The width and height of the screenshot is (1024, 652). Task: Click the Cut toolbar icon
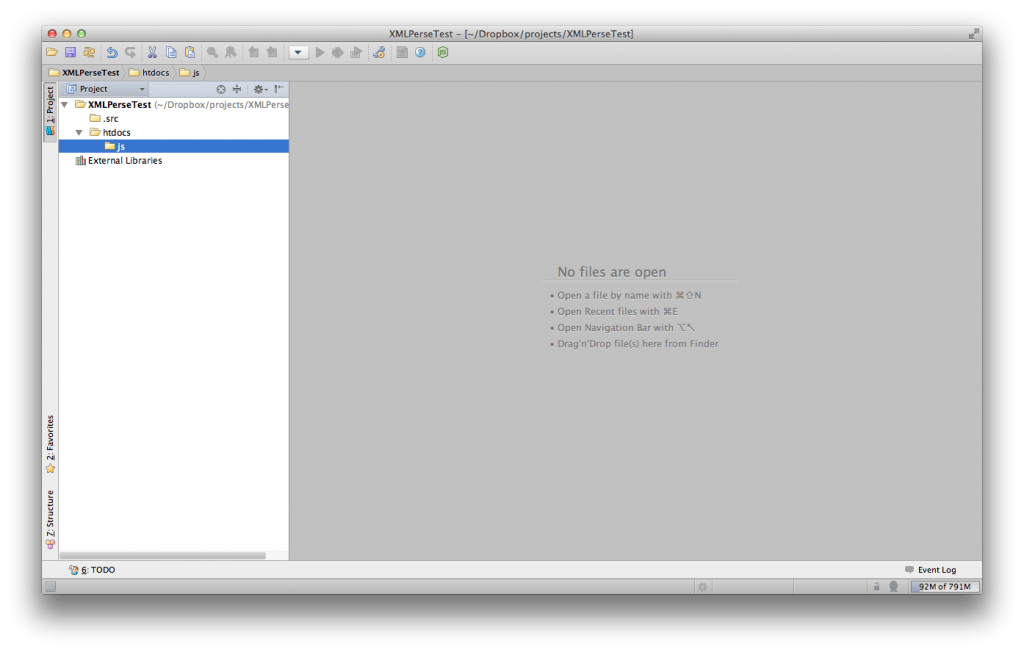(151, 52)
